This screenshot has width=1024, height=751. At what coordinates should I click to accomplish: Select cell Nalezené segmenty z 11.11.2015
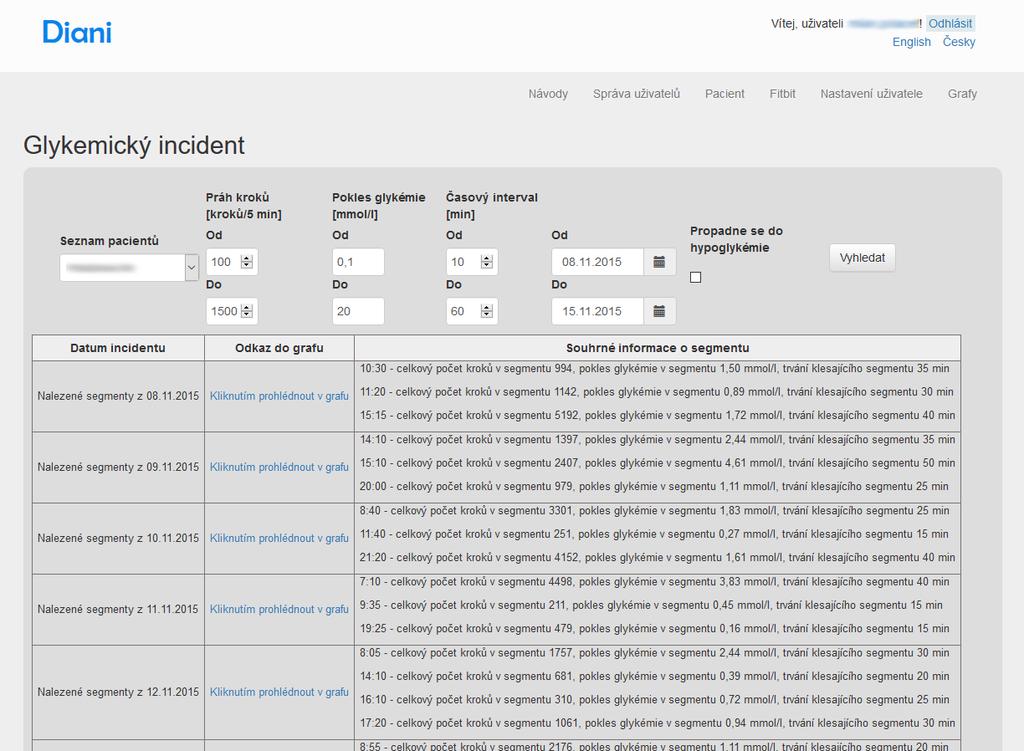tap(118, 609)
